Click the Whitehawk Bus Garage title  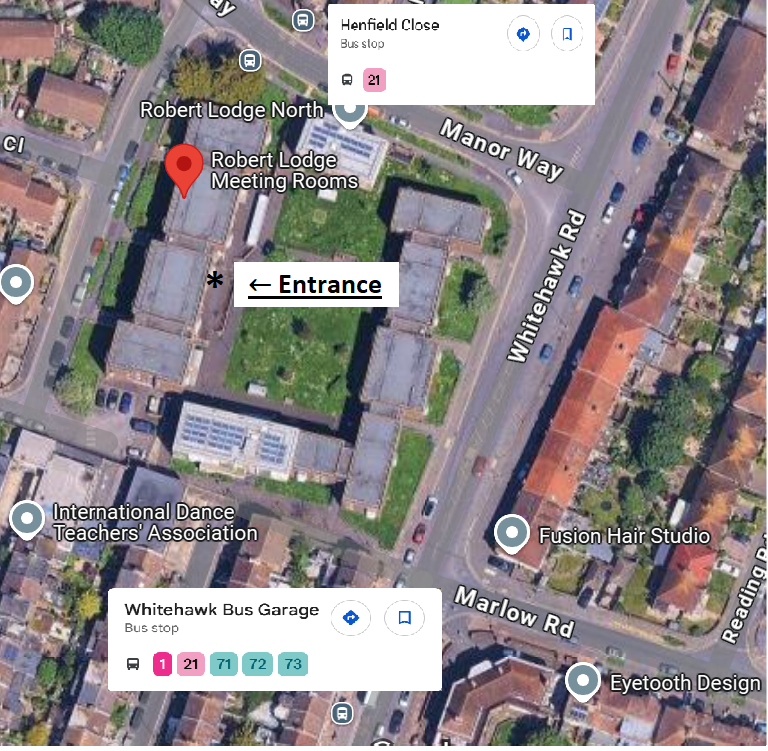pos(221,609)
